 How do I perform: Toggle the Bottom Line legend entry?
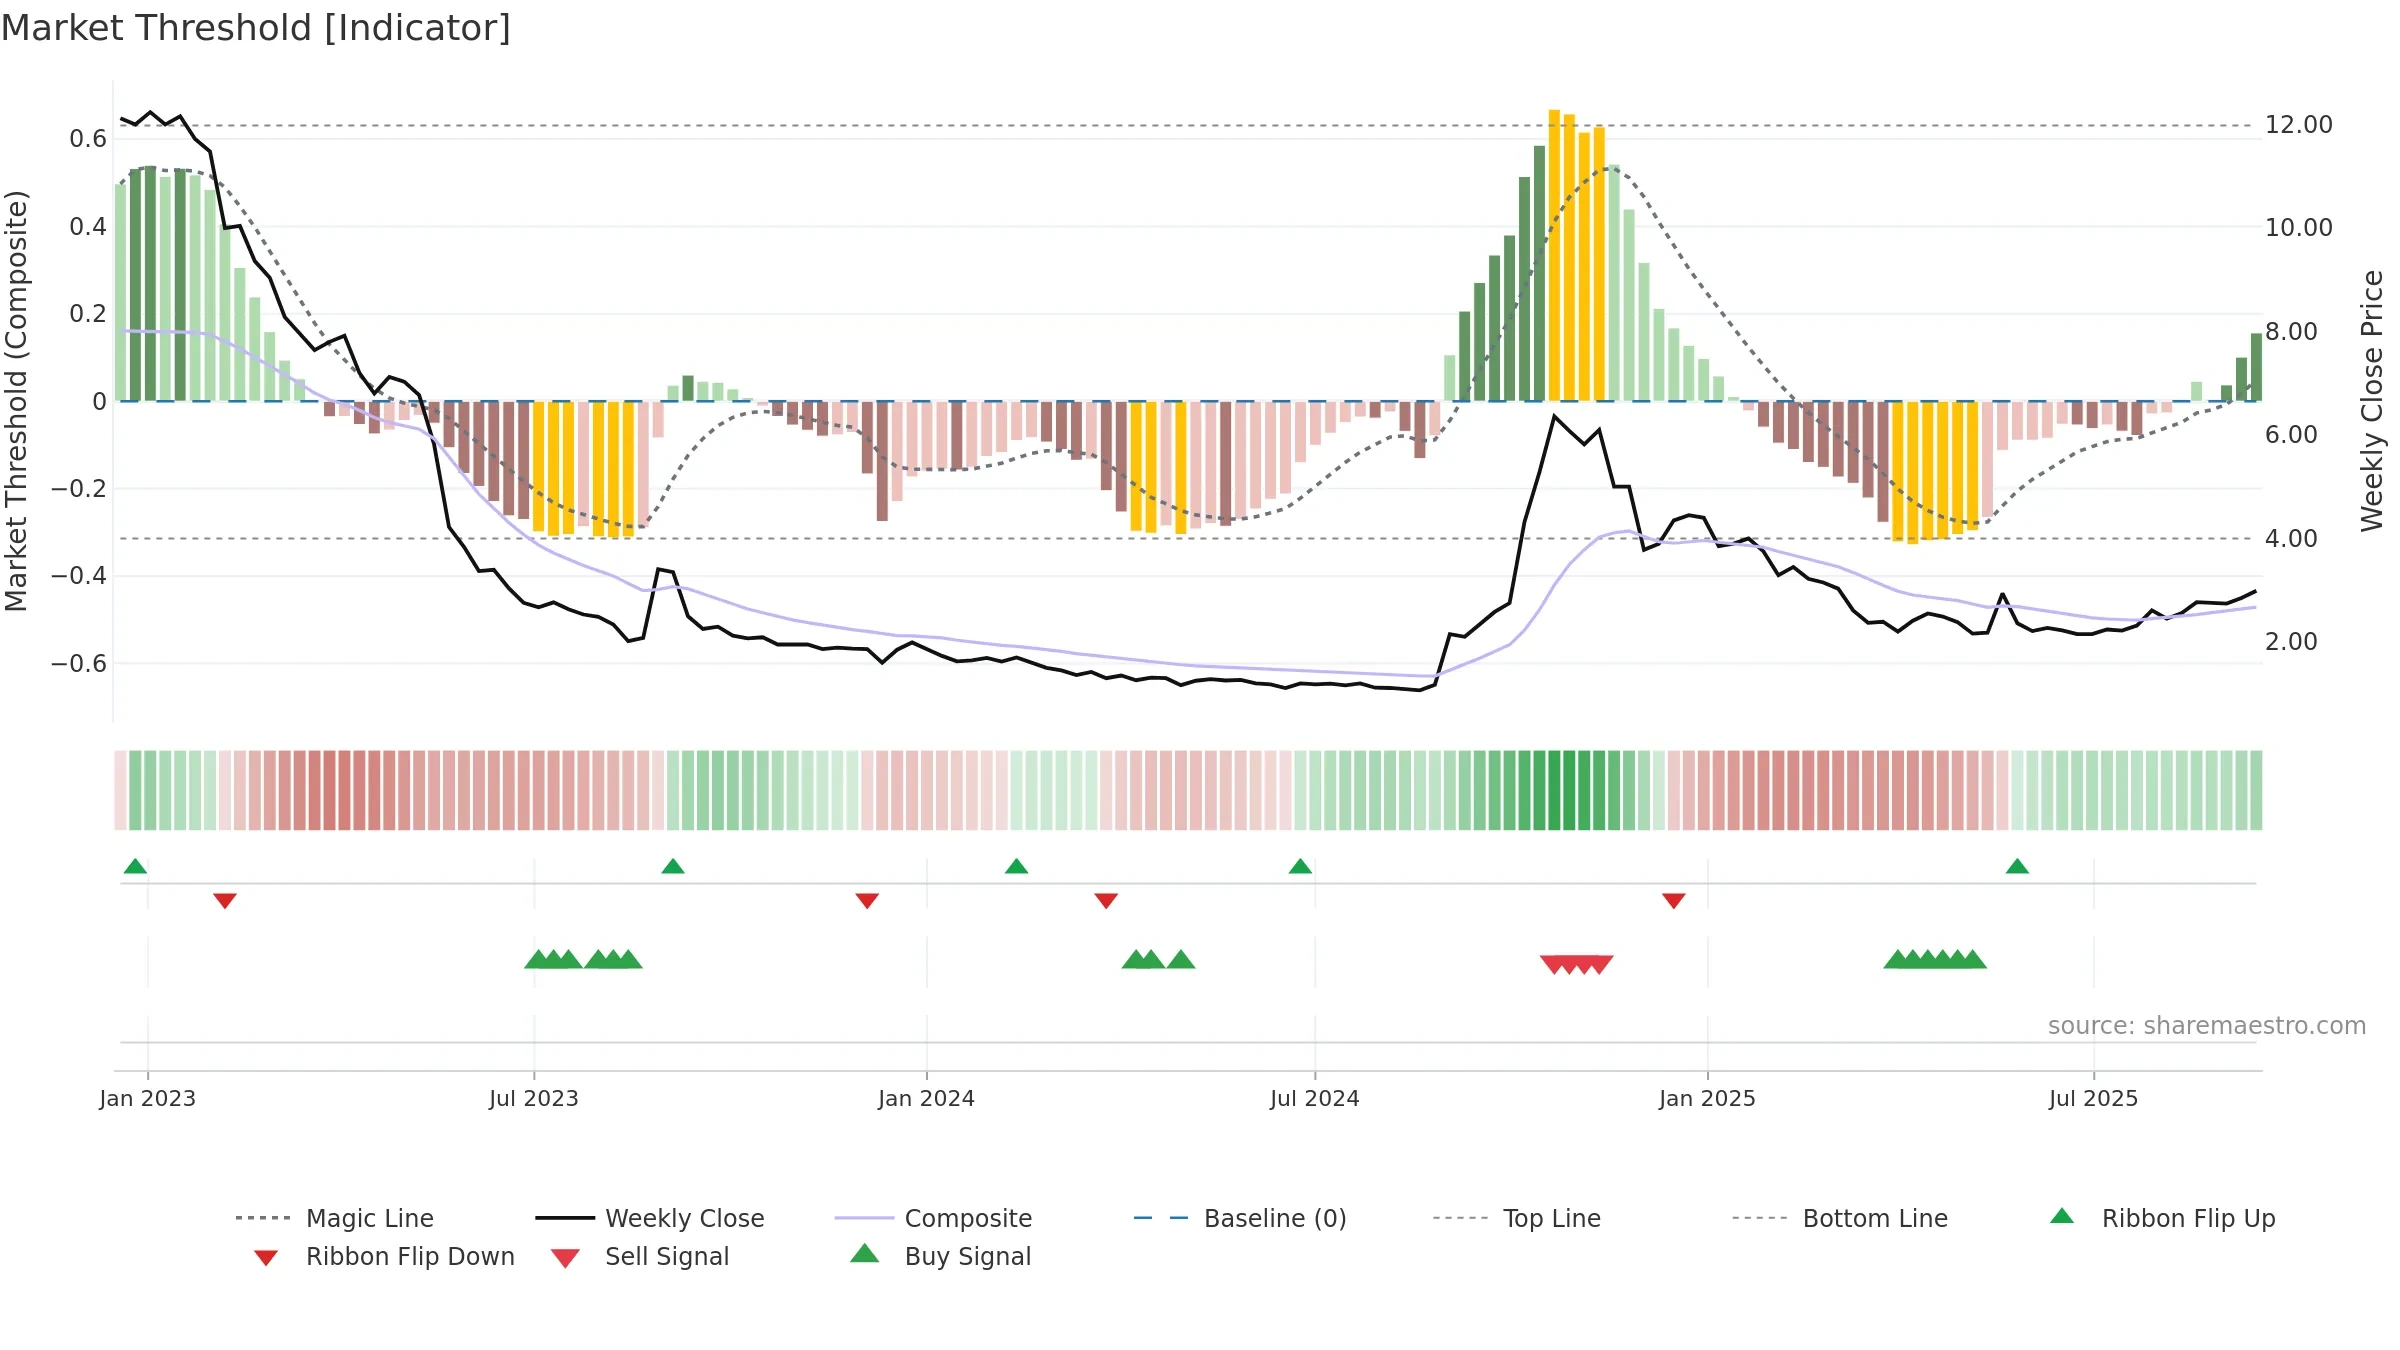pos(1840,1218)
